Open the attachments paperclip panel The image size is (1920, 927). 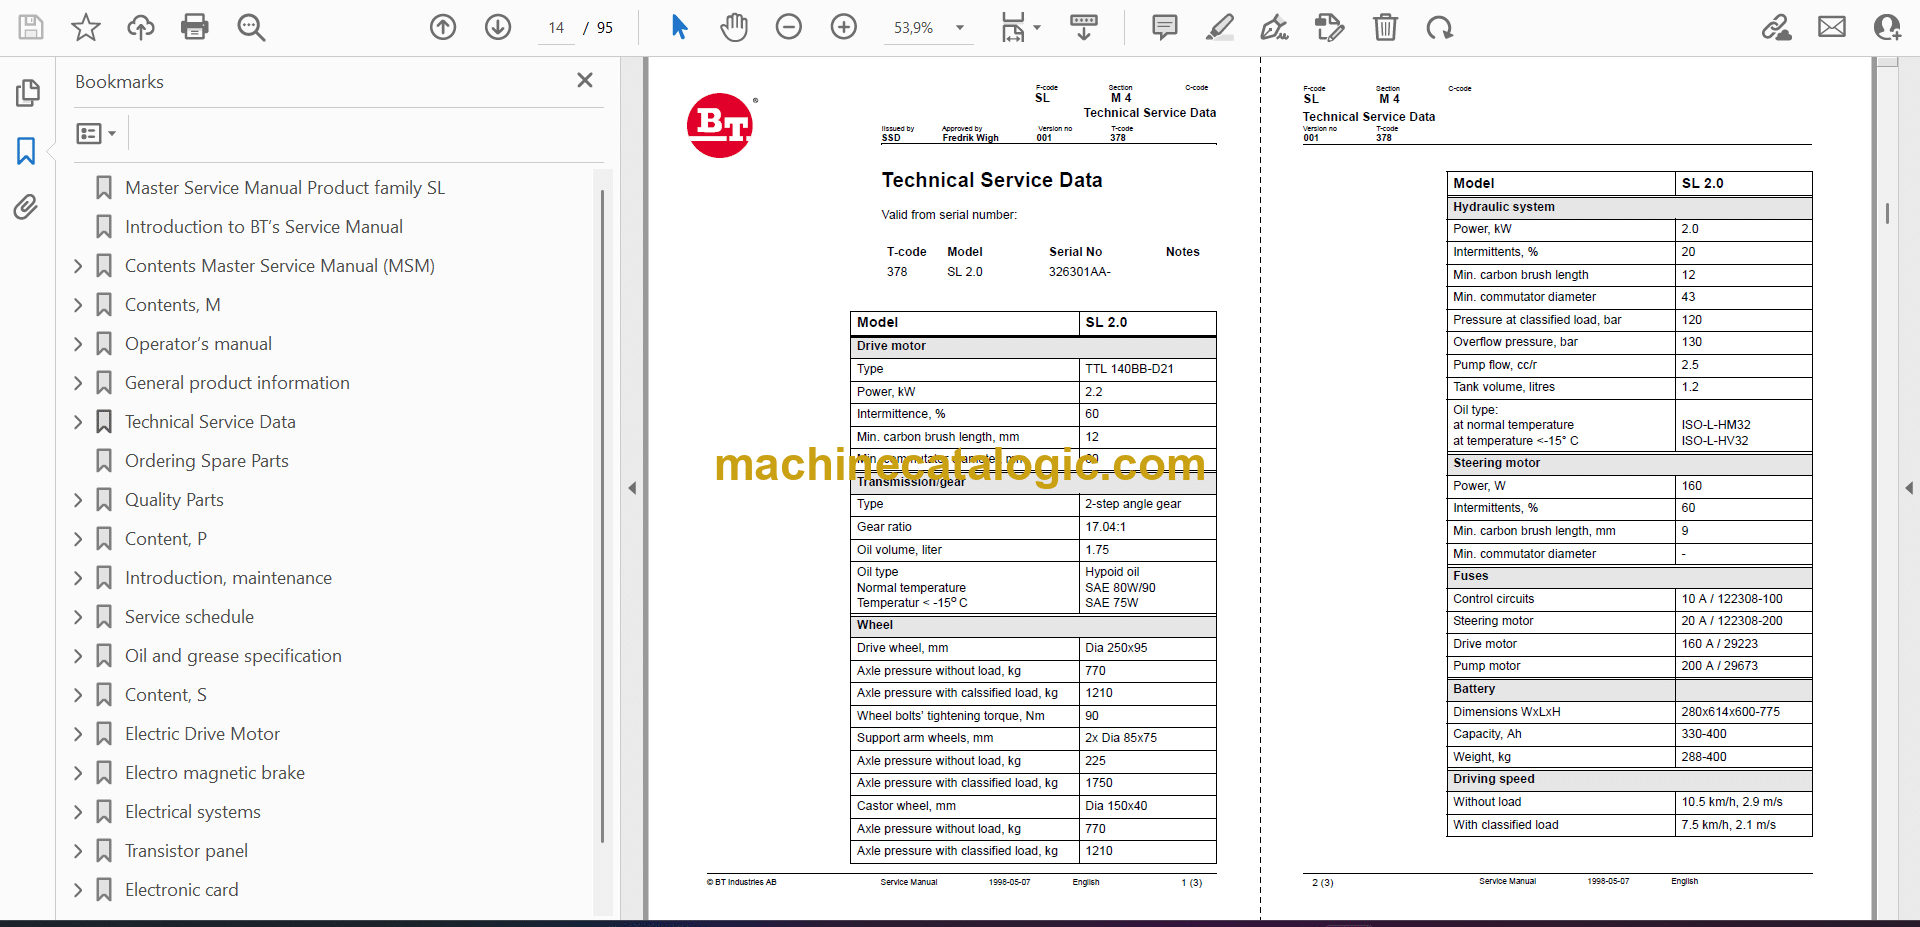coord(26,207)
